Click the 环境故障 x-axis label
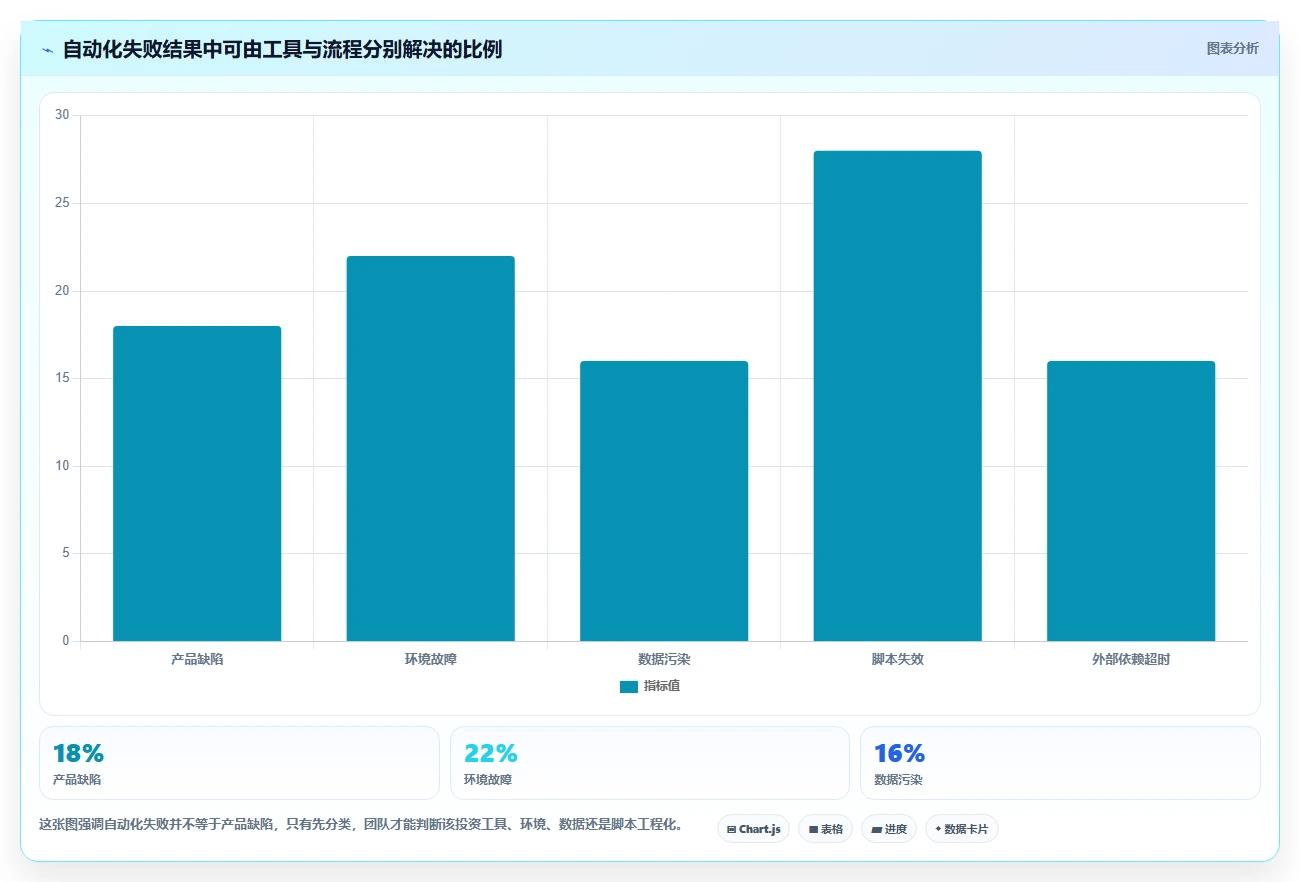1300x882 pixels. pos(430,660)
